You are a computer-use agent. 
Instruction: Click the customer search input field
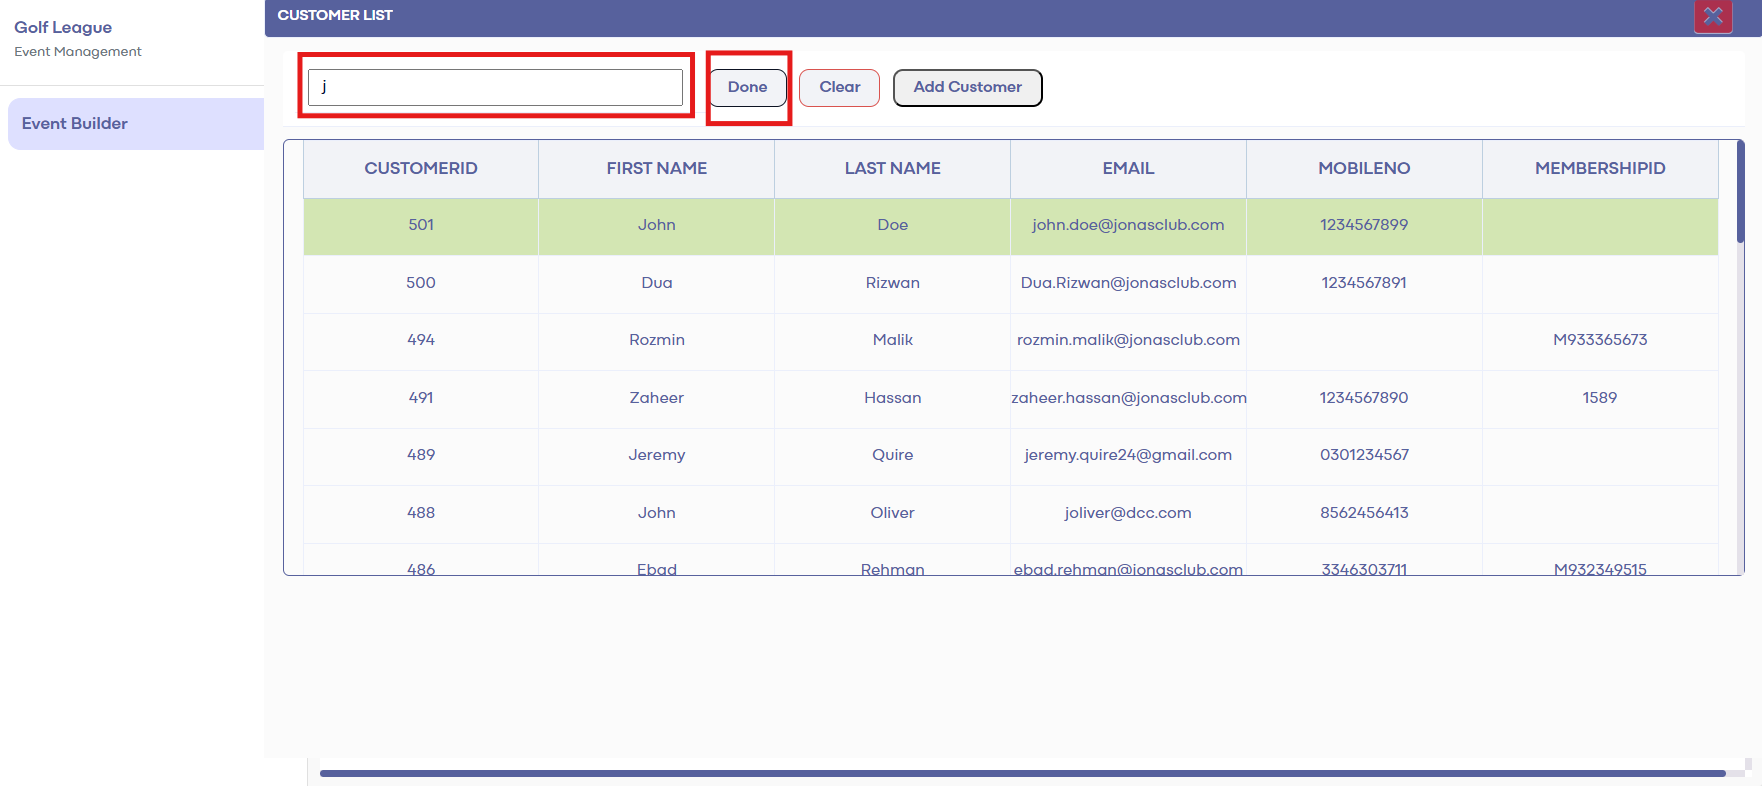(495, 87)
